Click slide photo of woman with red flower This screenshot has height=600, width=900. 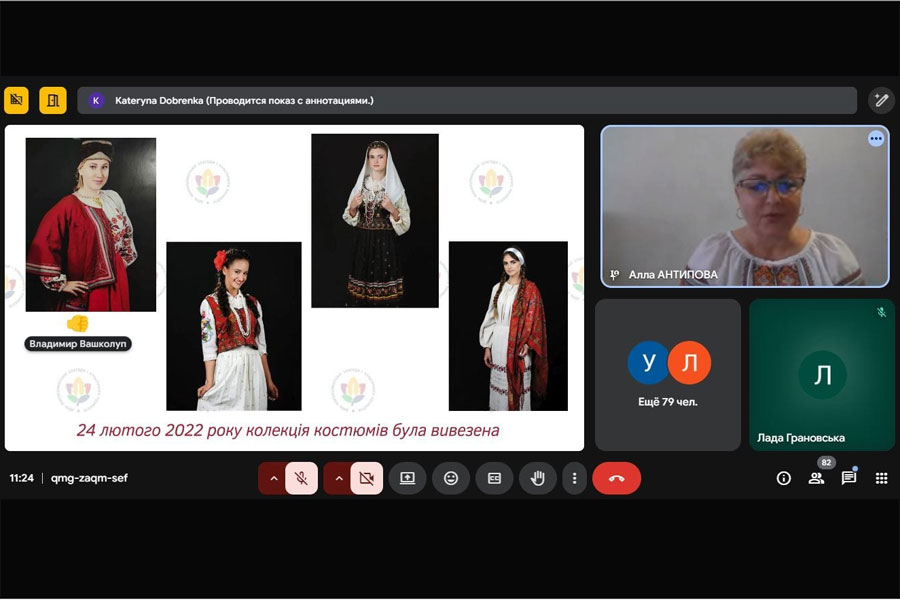234,326
